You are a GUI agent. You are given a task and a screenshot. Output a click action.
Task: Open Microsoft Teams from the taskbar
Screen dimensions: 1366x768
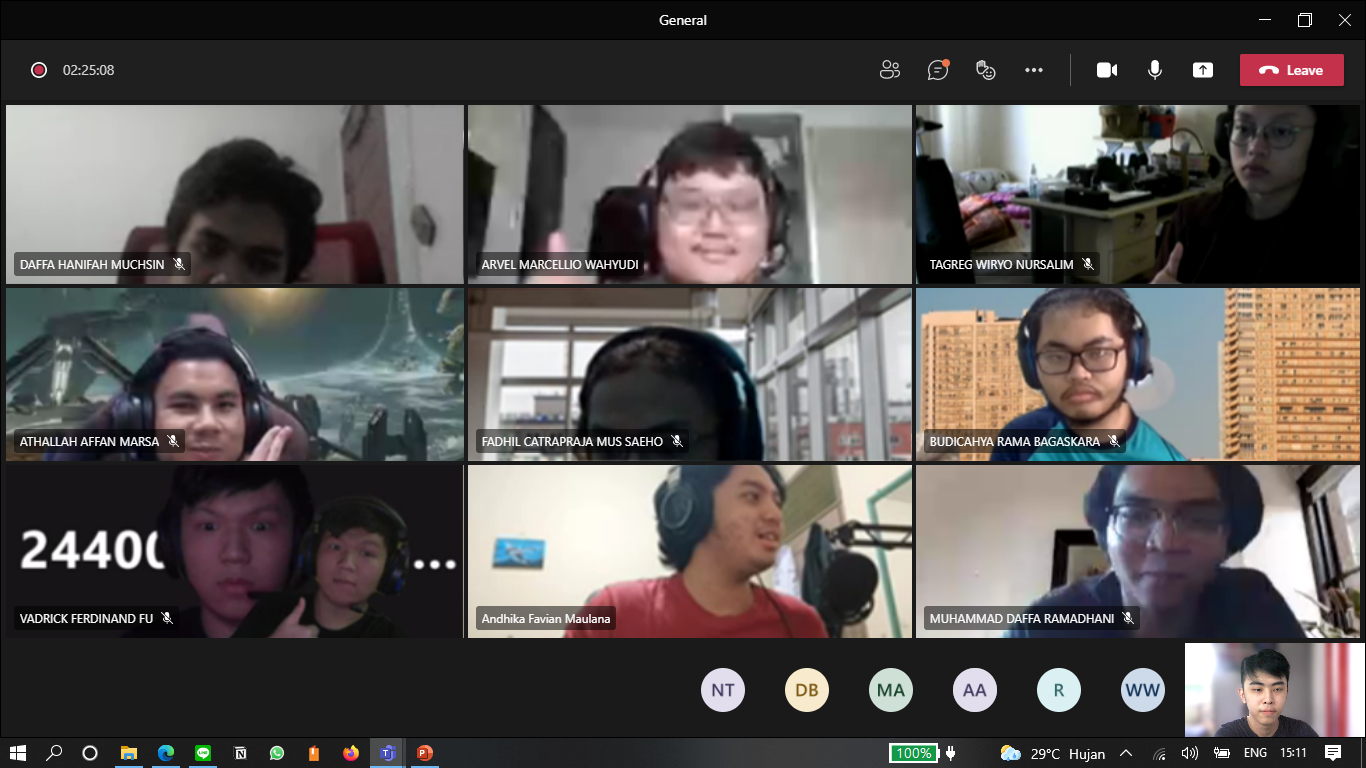(387, 753)
